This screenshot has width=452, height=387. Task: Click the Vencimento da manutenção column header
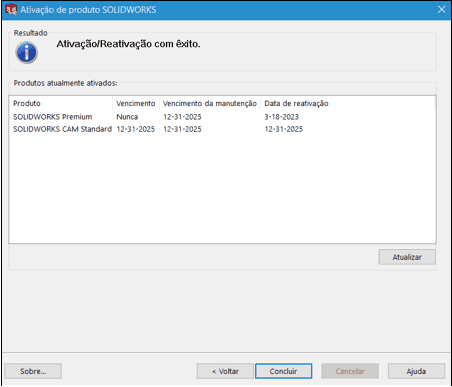pyautogui.click(x=210, y=103)
